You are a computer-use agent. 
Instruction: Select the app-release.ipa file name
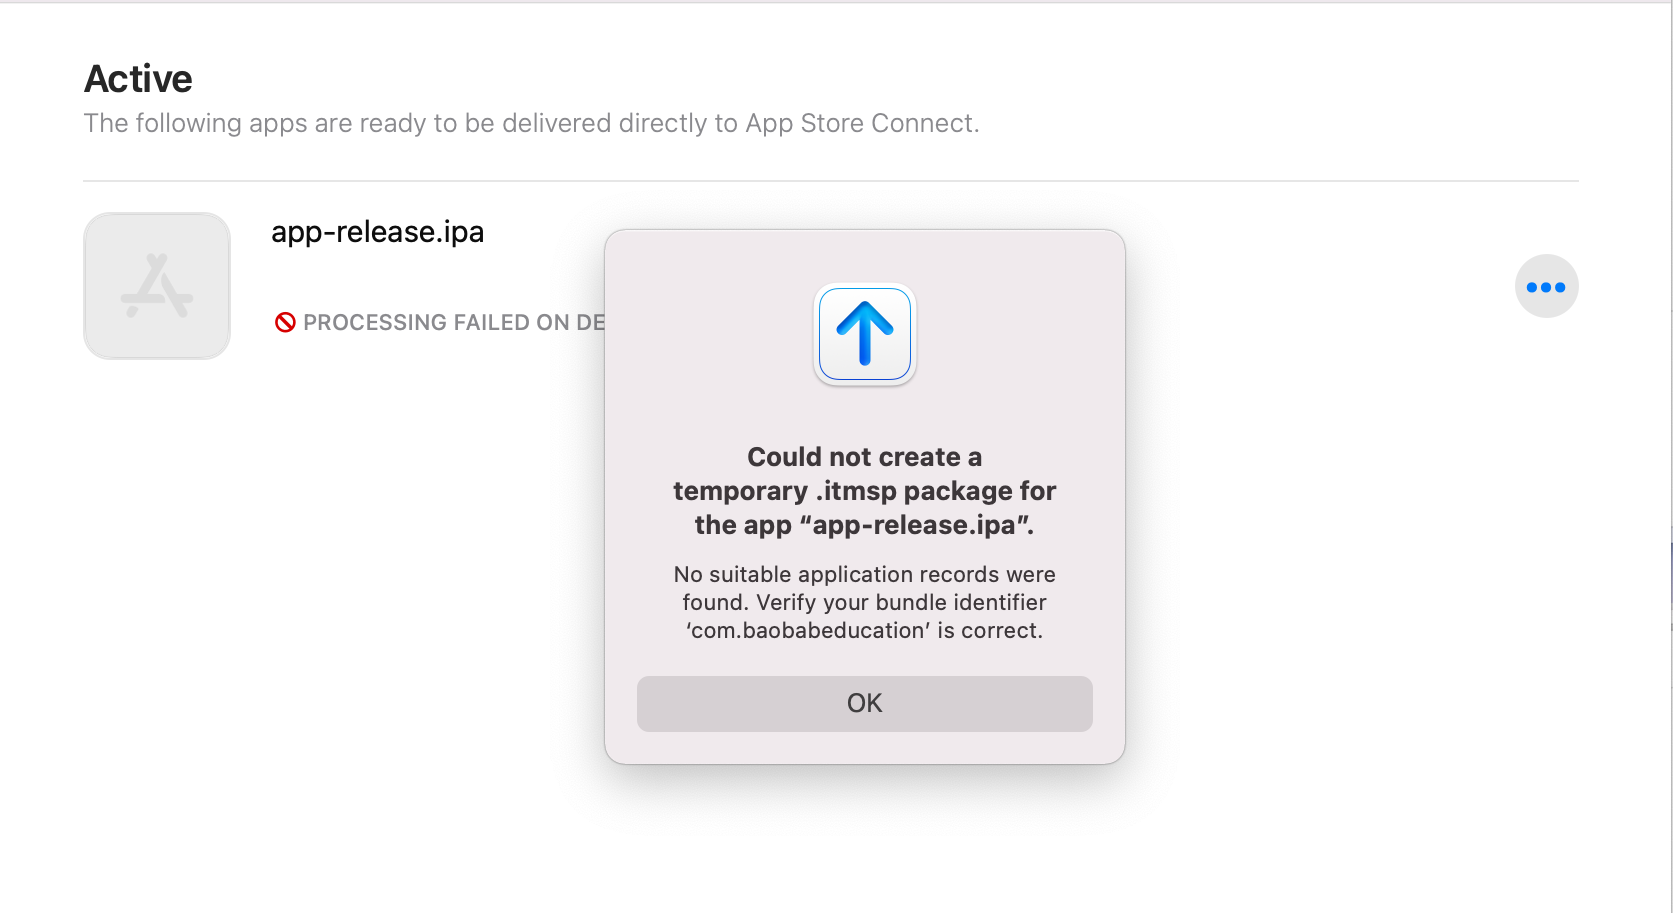coord(377,232)
